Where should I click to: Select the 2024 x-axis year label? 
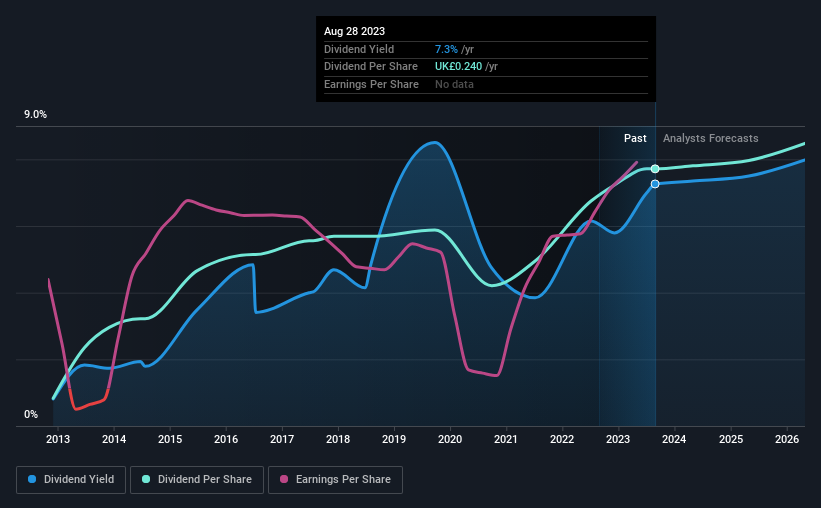(x=674, y=439)
